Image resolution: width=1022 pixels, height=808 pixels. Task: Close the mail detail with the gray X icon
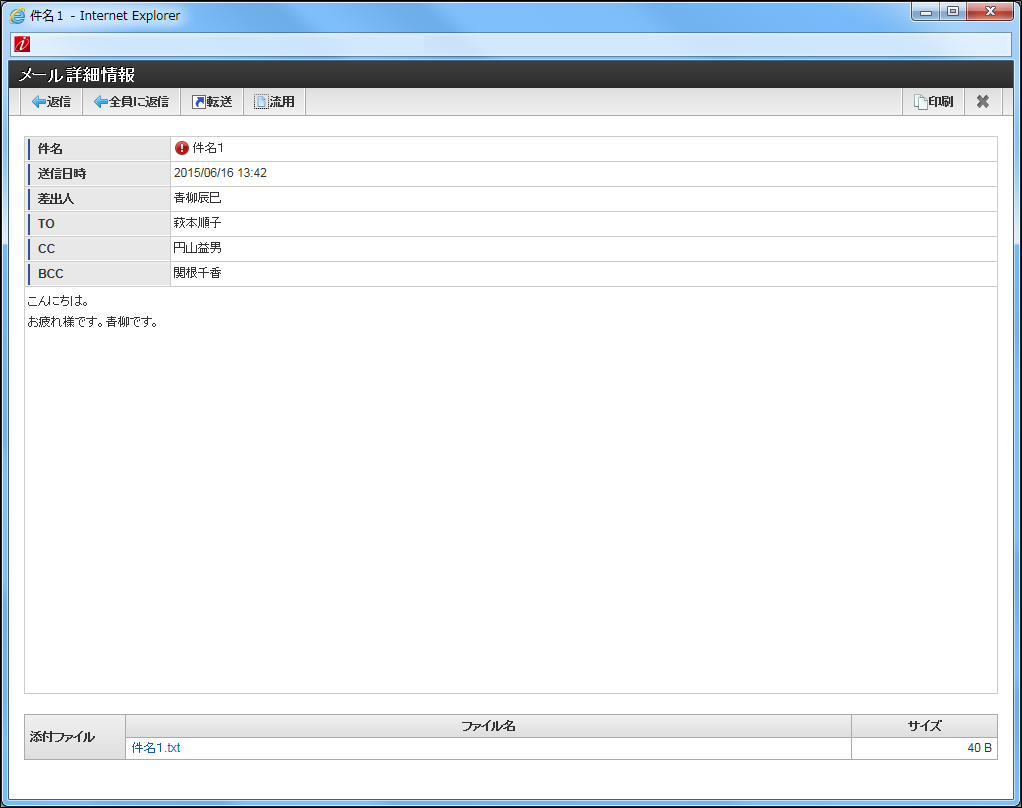point(982,102)
